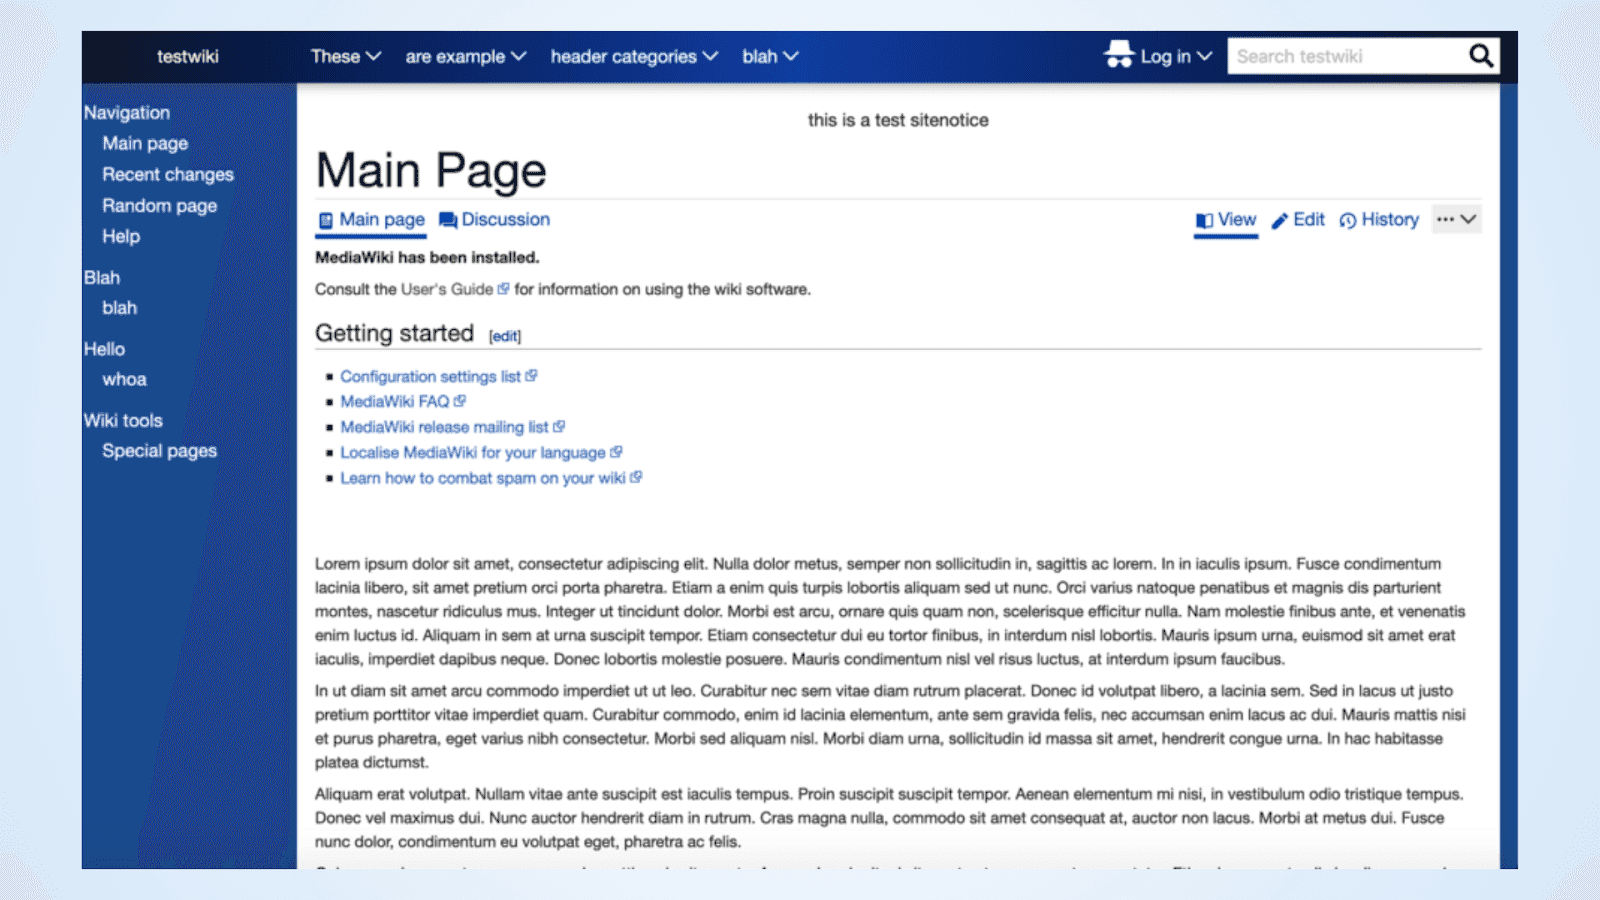
Task: Click the search magnifier icon
Action: 1480,56
